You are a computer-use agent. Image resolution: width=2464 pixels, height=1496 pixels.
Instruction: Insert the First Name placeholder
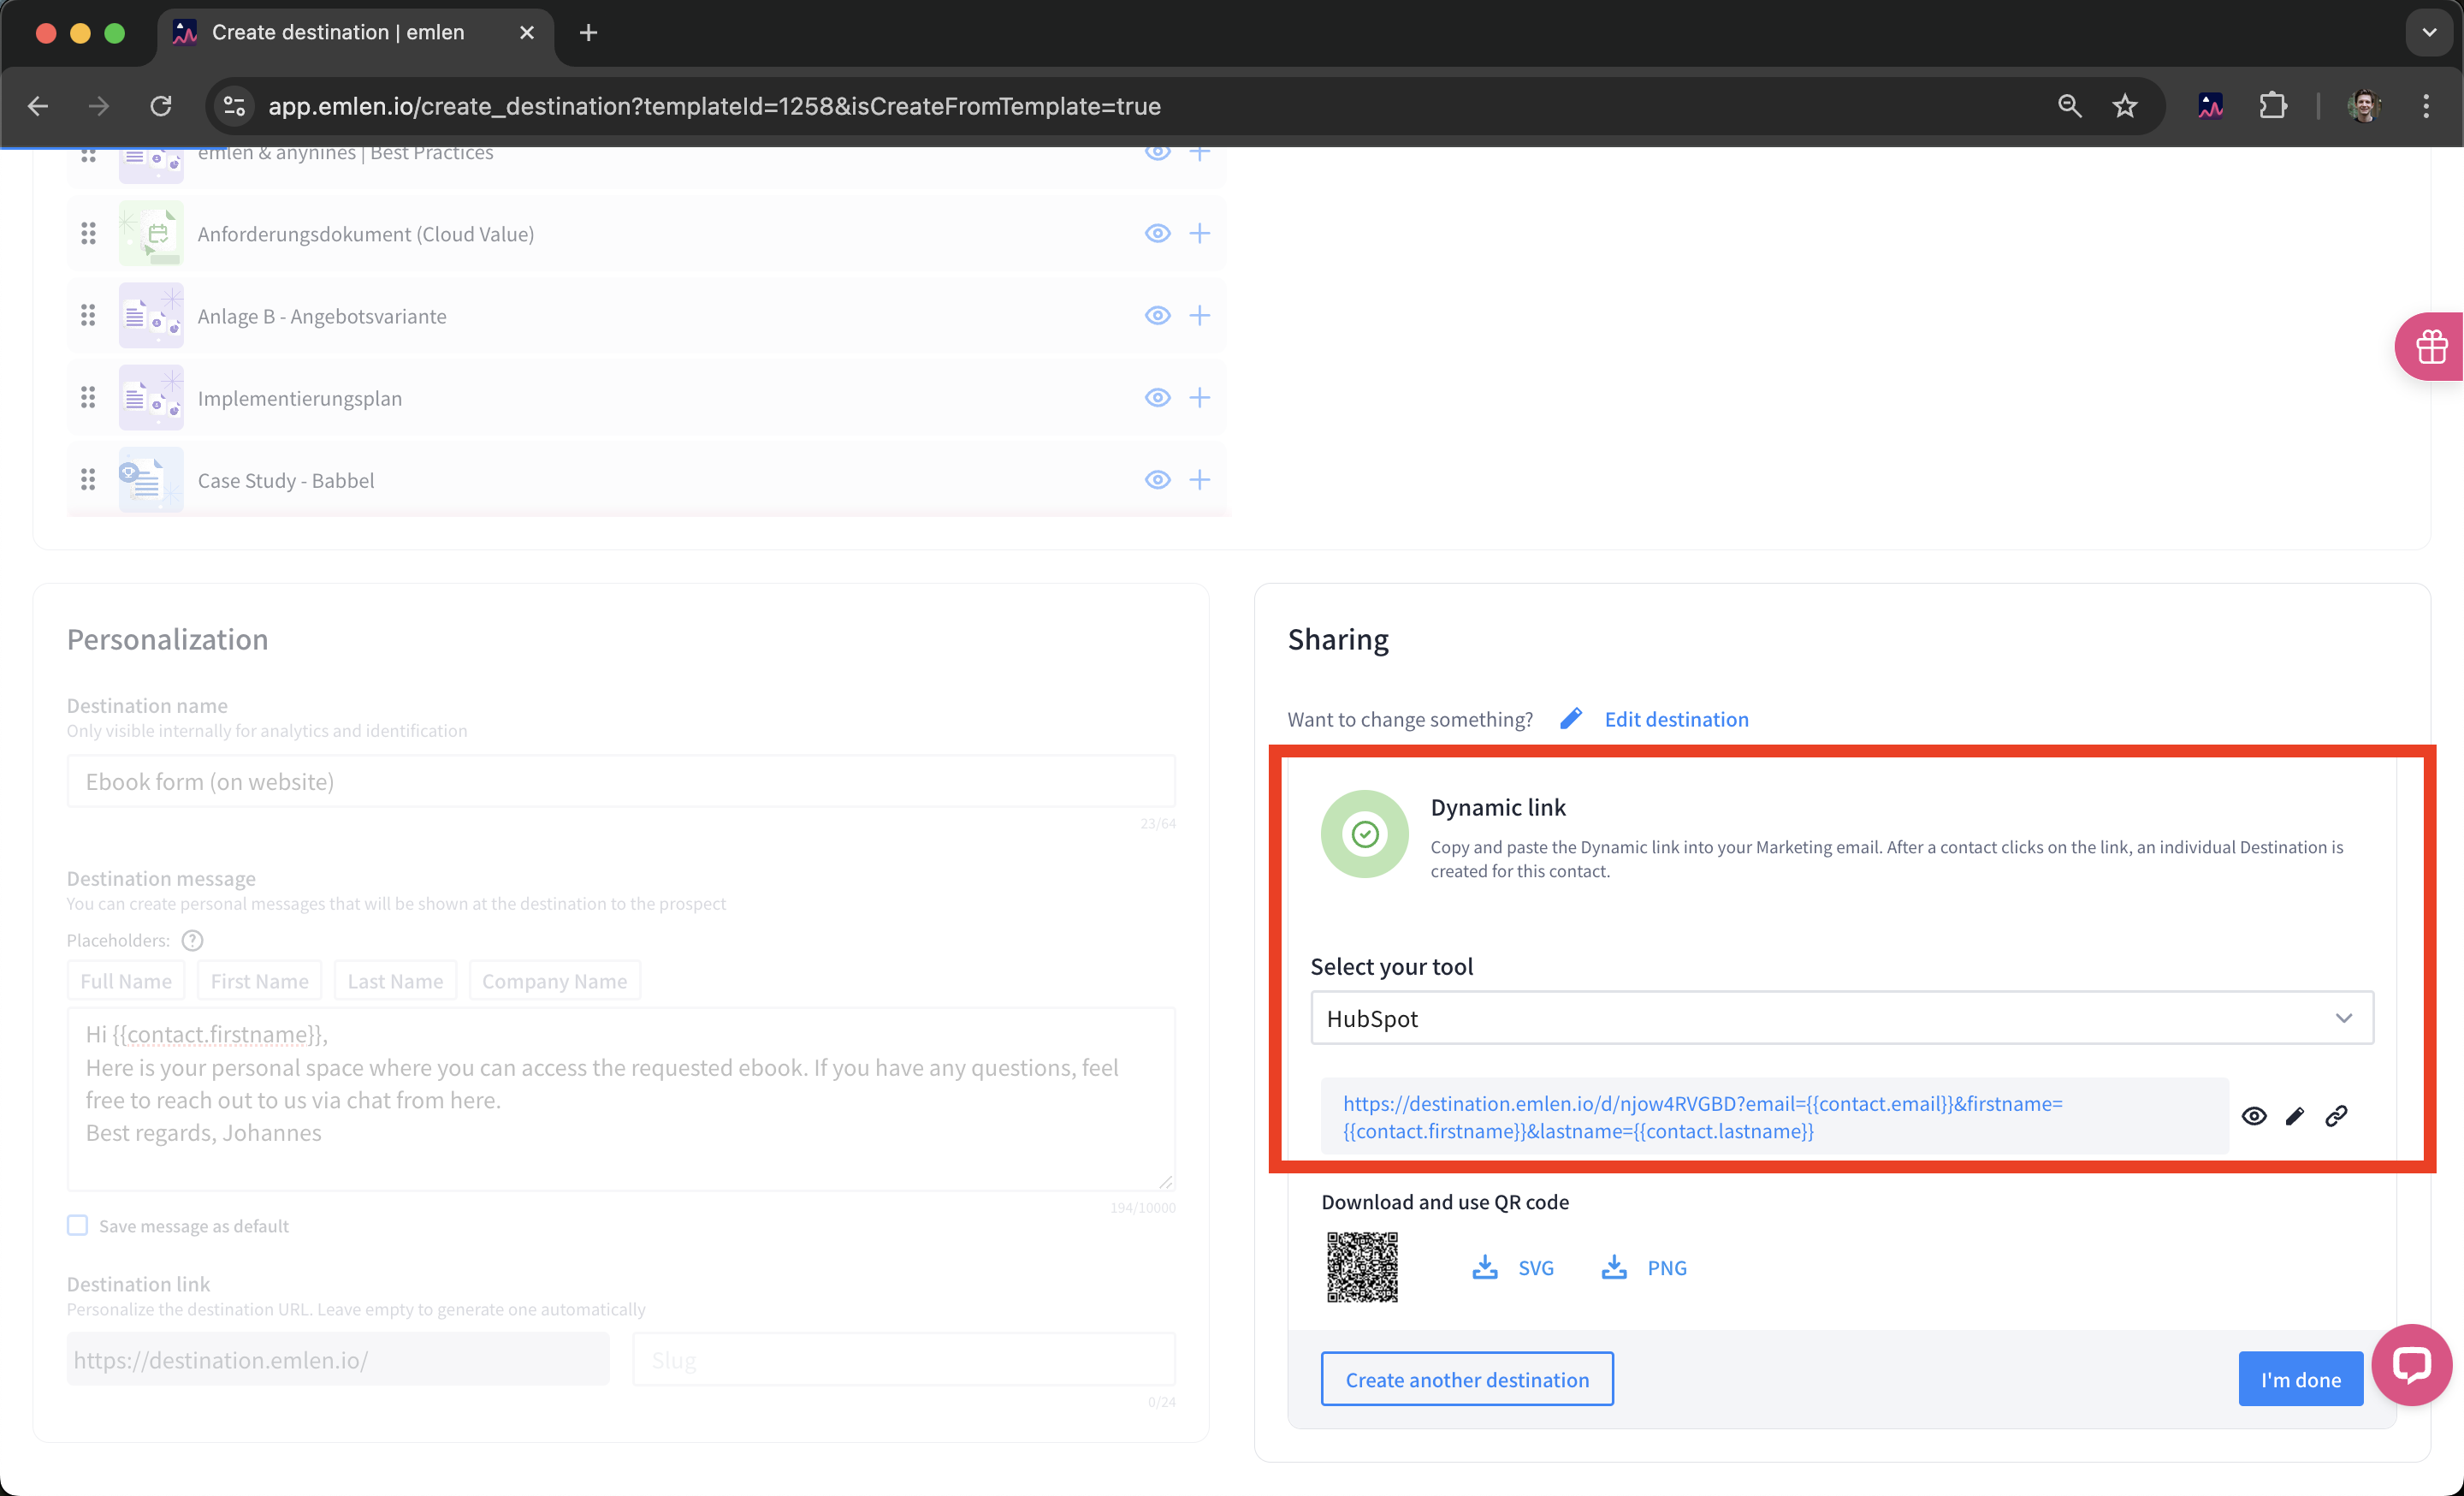(x=259, y=981)
